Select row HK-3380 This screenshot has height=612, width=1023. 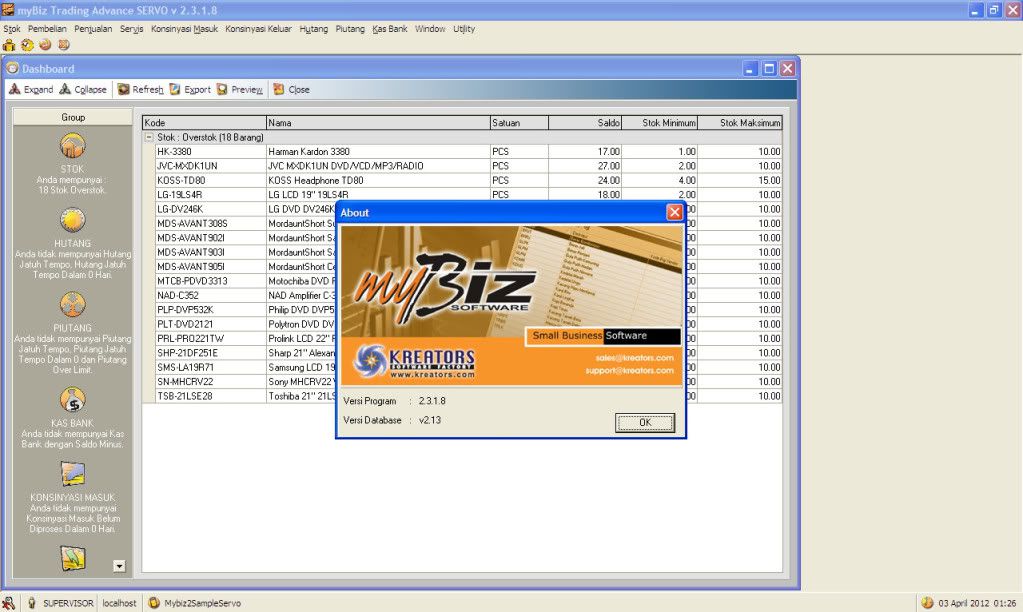(468, 151)
